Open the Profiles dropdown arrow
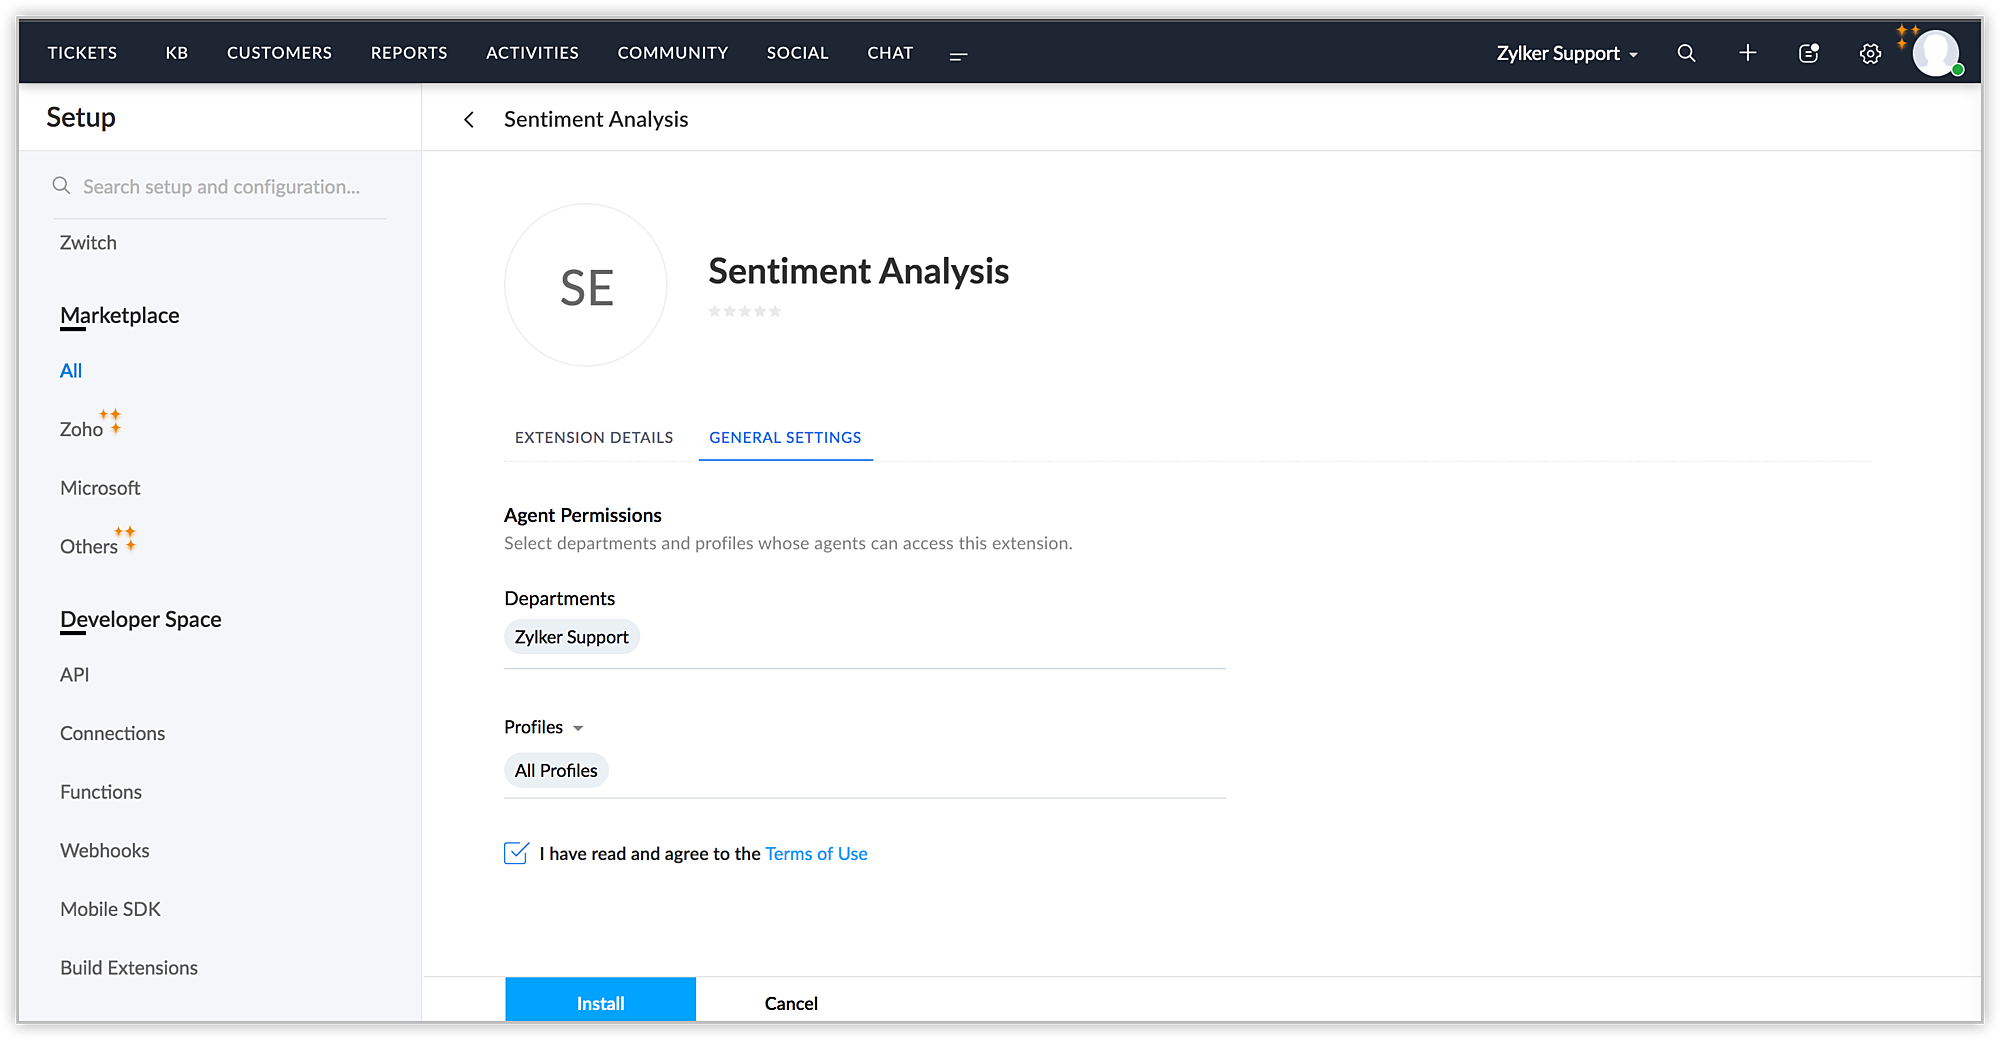This screenshot has width=2000, height=1040. point(578,728)
